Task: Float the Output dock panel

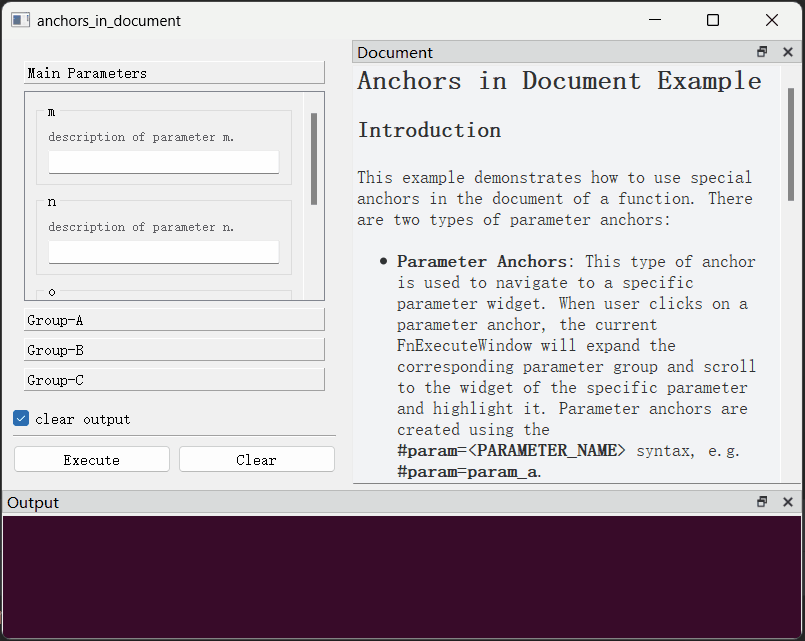Action: pos(762,502)
